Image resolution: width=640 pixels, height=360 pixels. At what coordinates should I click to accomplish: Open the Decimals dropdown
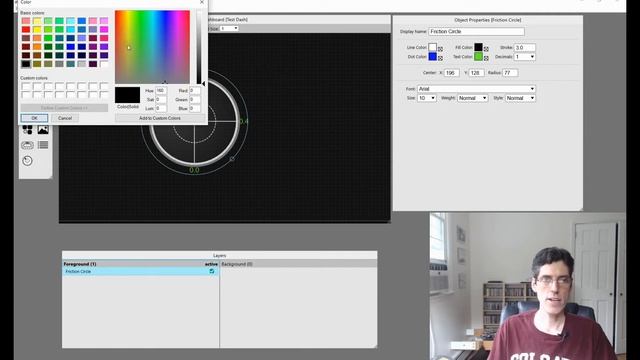pos(524,57)
